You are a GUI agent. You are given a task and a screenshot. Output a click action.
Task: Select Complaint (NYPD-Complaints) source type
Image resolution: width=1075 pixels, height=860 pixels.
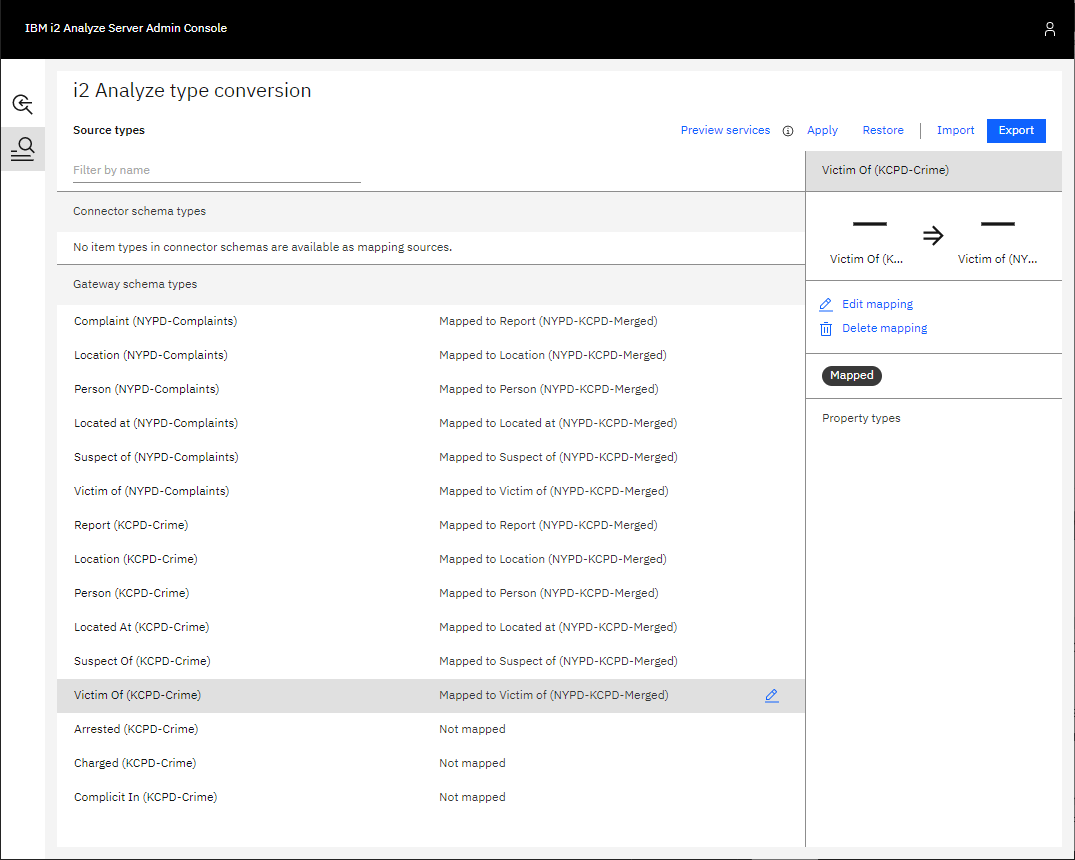pos(155,321)
